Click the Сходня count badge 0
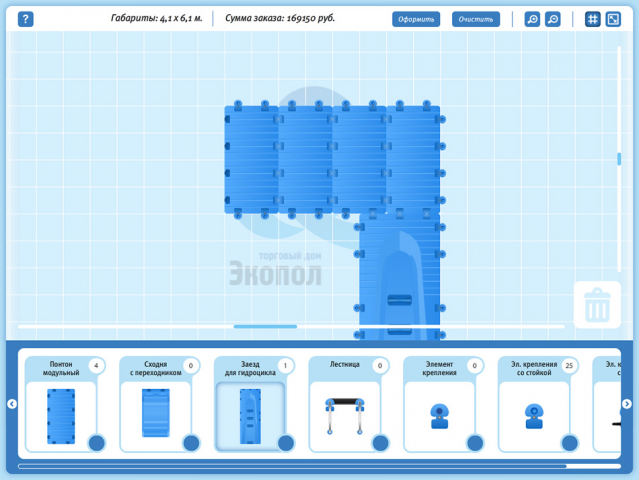Viewport: 639px width, 480px height. (191, 366)
